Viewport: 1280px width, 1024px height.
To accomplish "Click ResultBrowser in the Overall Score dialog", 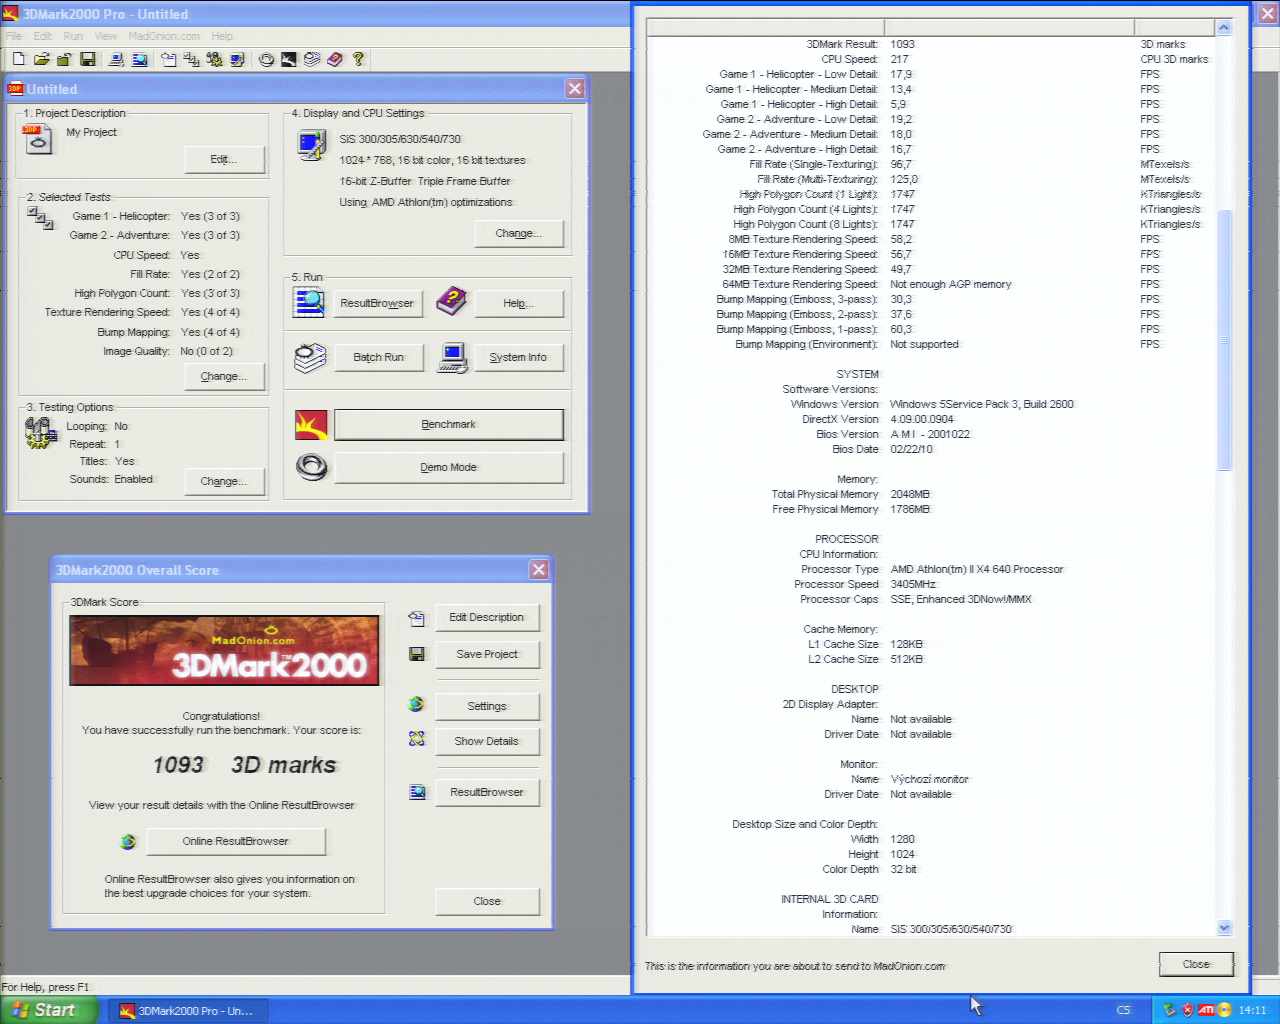I will [487, 792].
